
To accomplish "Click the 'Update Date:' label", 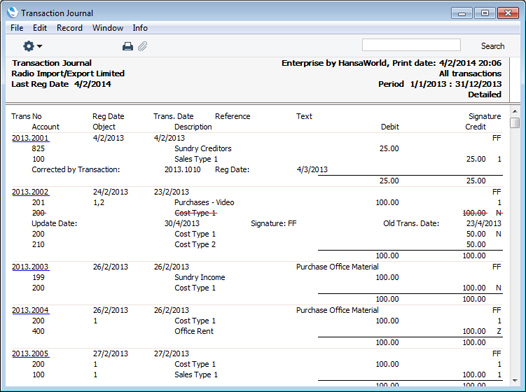I will (54, 224).
